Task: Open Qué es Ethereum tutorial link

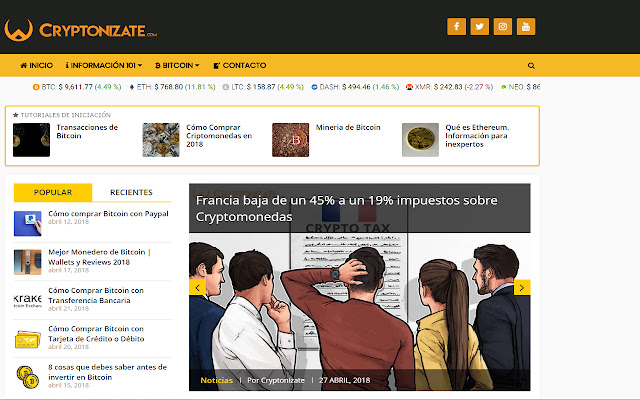Action: pos(477,136)
